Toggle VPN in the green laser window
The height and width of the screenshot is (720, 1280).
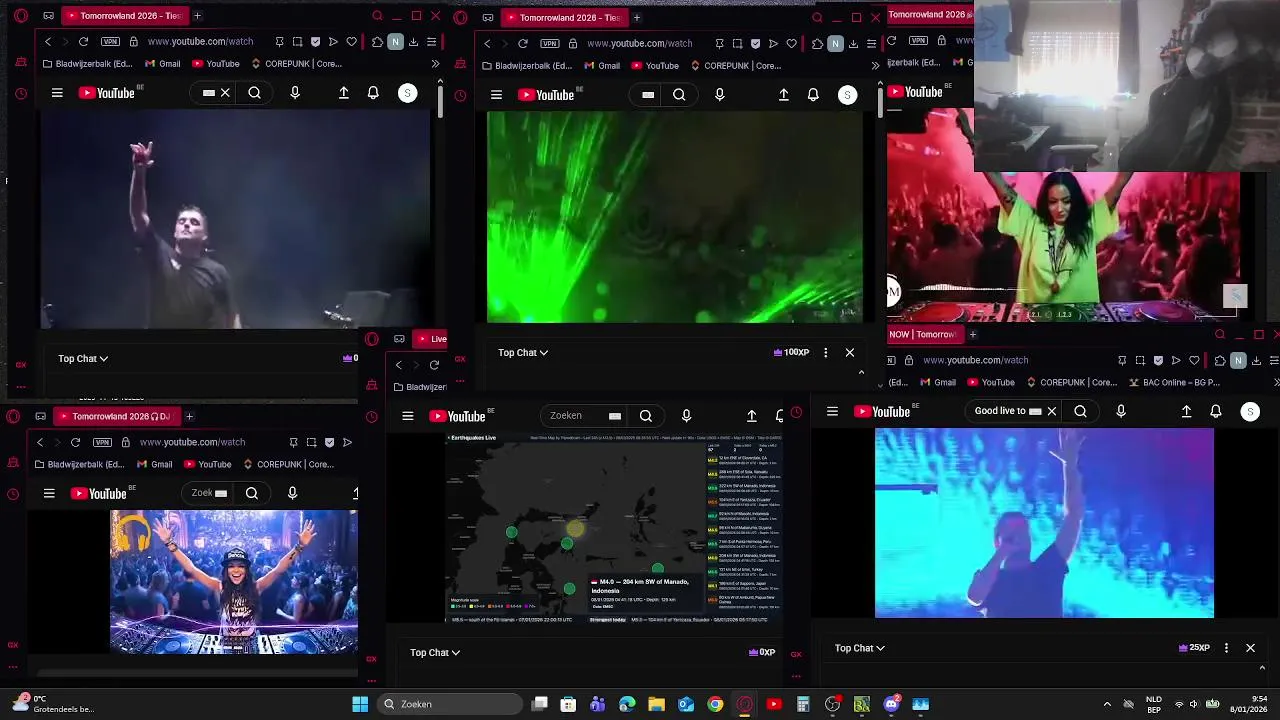(550, 43)
